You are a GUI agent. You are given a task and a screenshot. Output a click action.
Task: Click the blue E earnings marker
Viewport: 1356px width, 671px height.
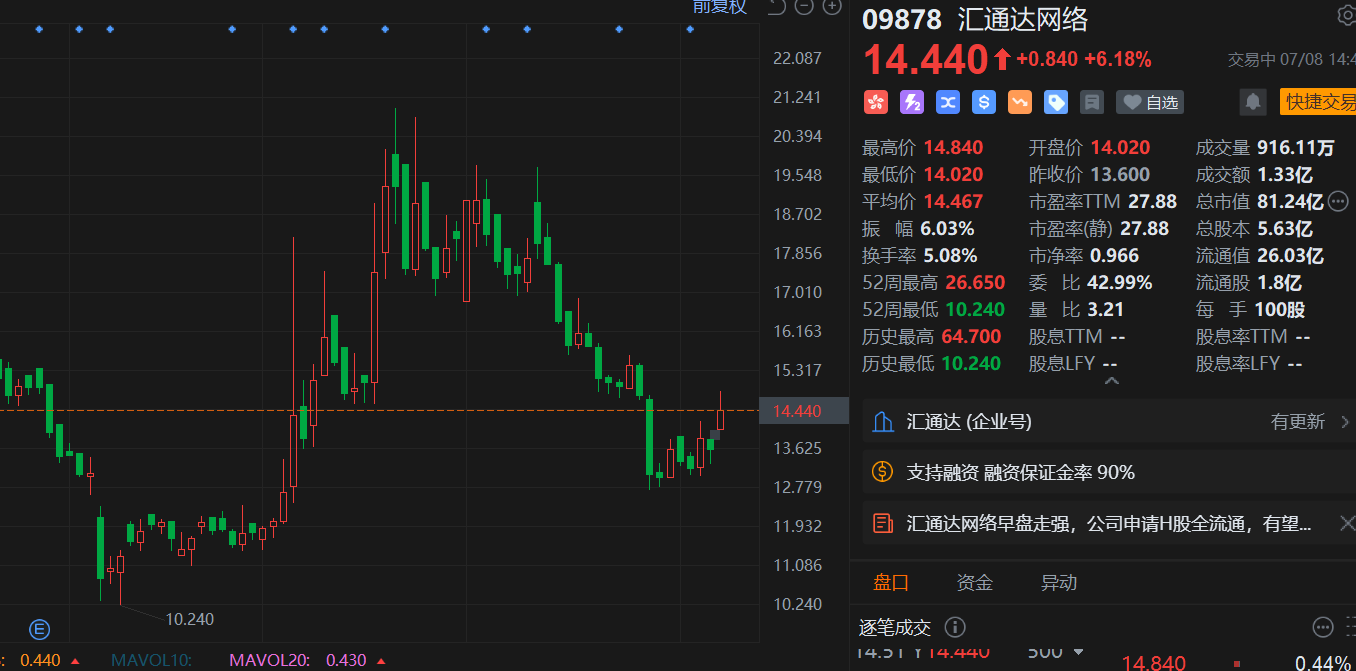[x=40, y=629]
